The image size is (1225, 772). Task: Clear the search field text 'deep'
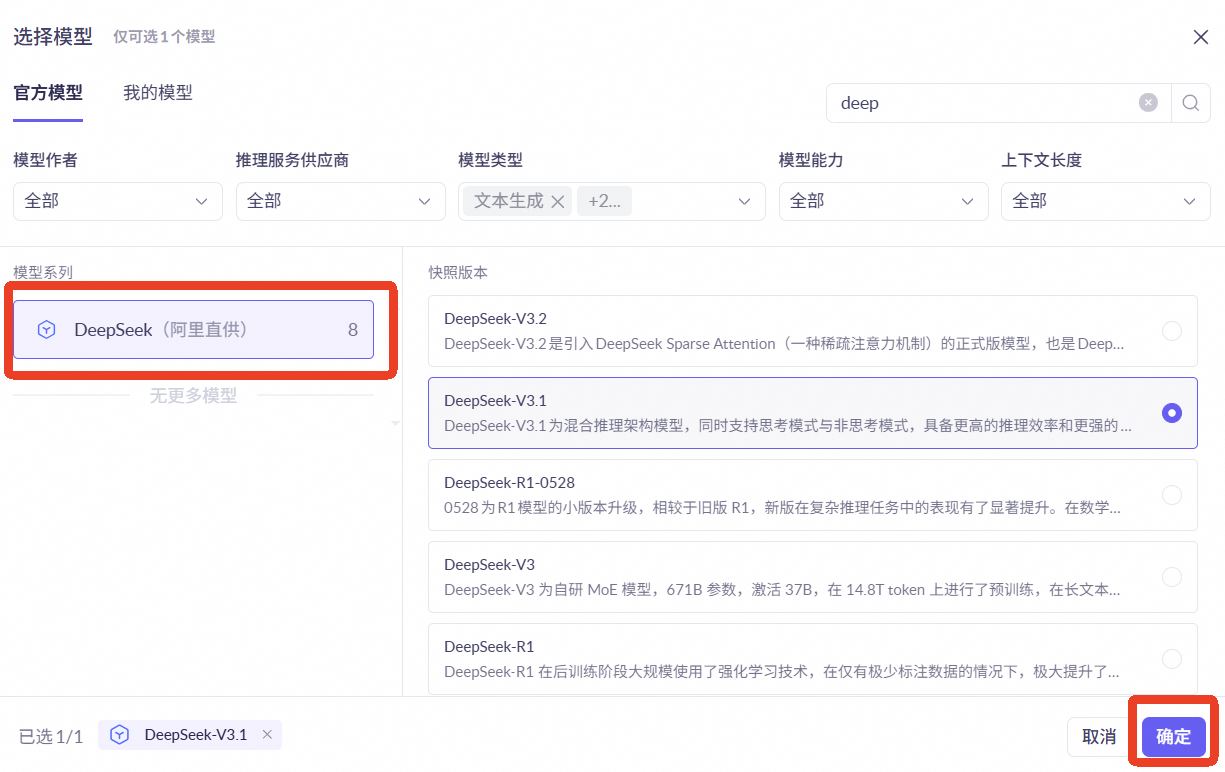point(1149,102)
